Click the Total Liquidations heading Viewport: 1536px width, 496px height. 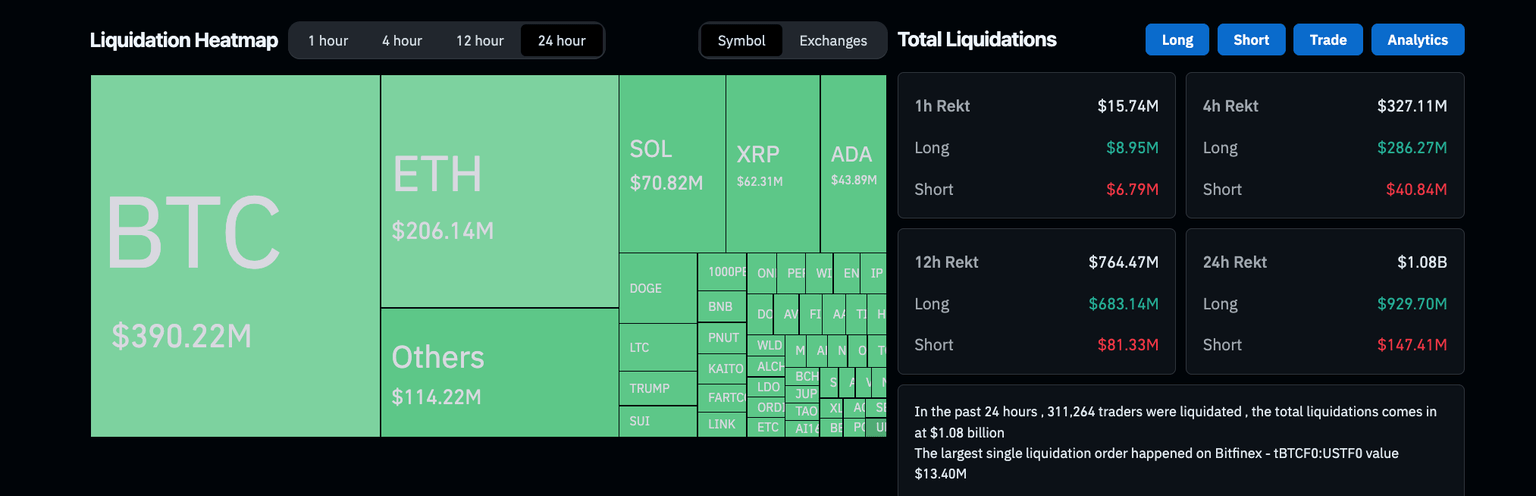(977, 40)
